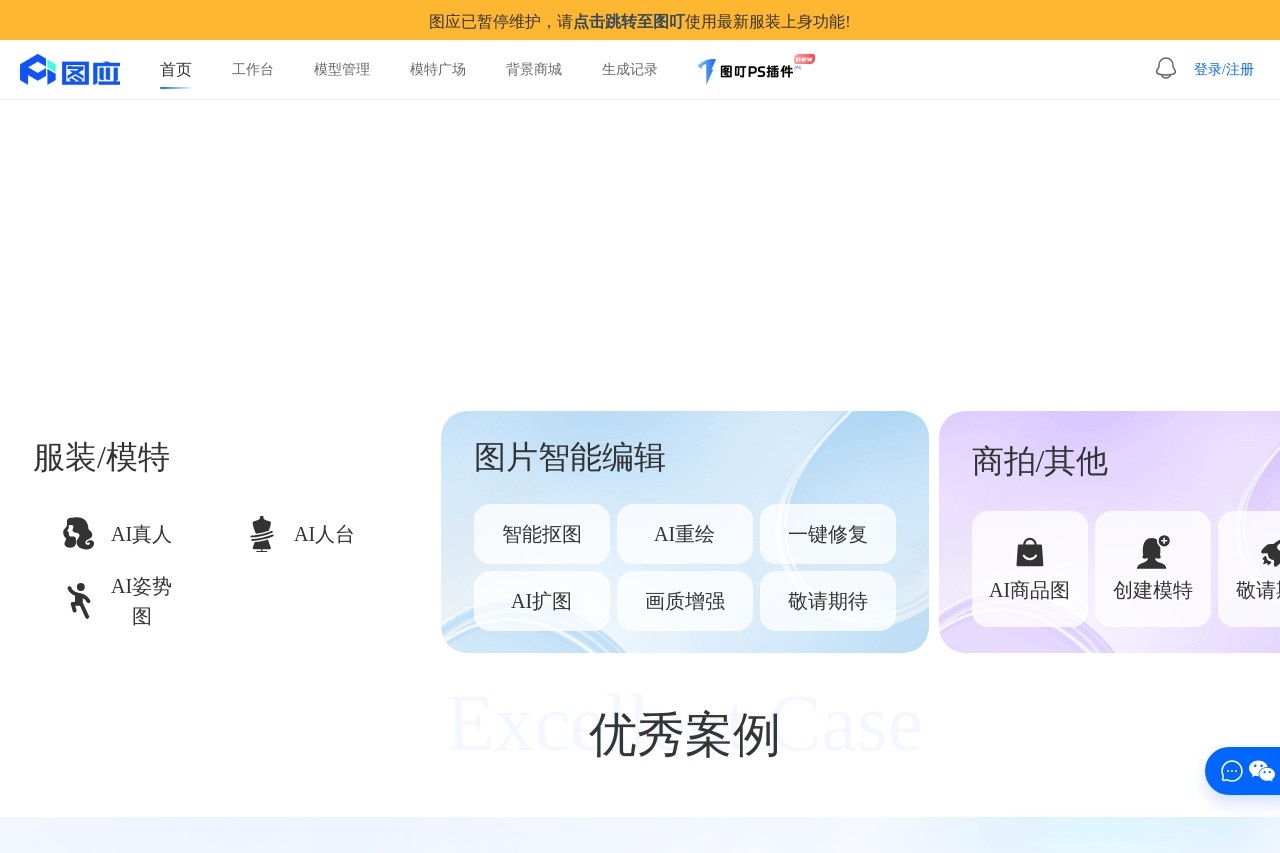View the 生成记录 page
This screenshot has width=1280, height=853.
(x=630, y=70)
